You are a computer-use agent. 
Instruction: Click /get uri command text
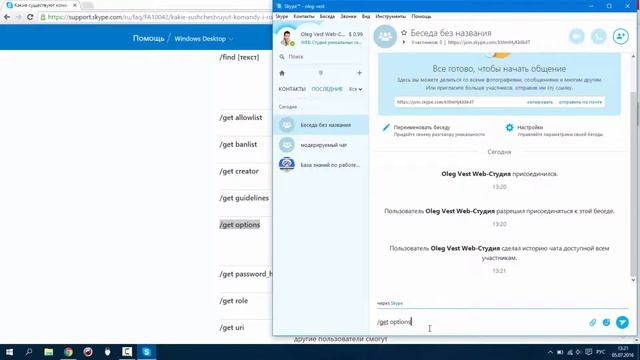point(231,328)
